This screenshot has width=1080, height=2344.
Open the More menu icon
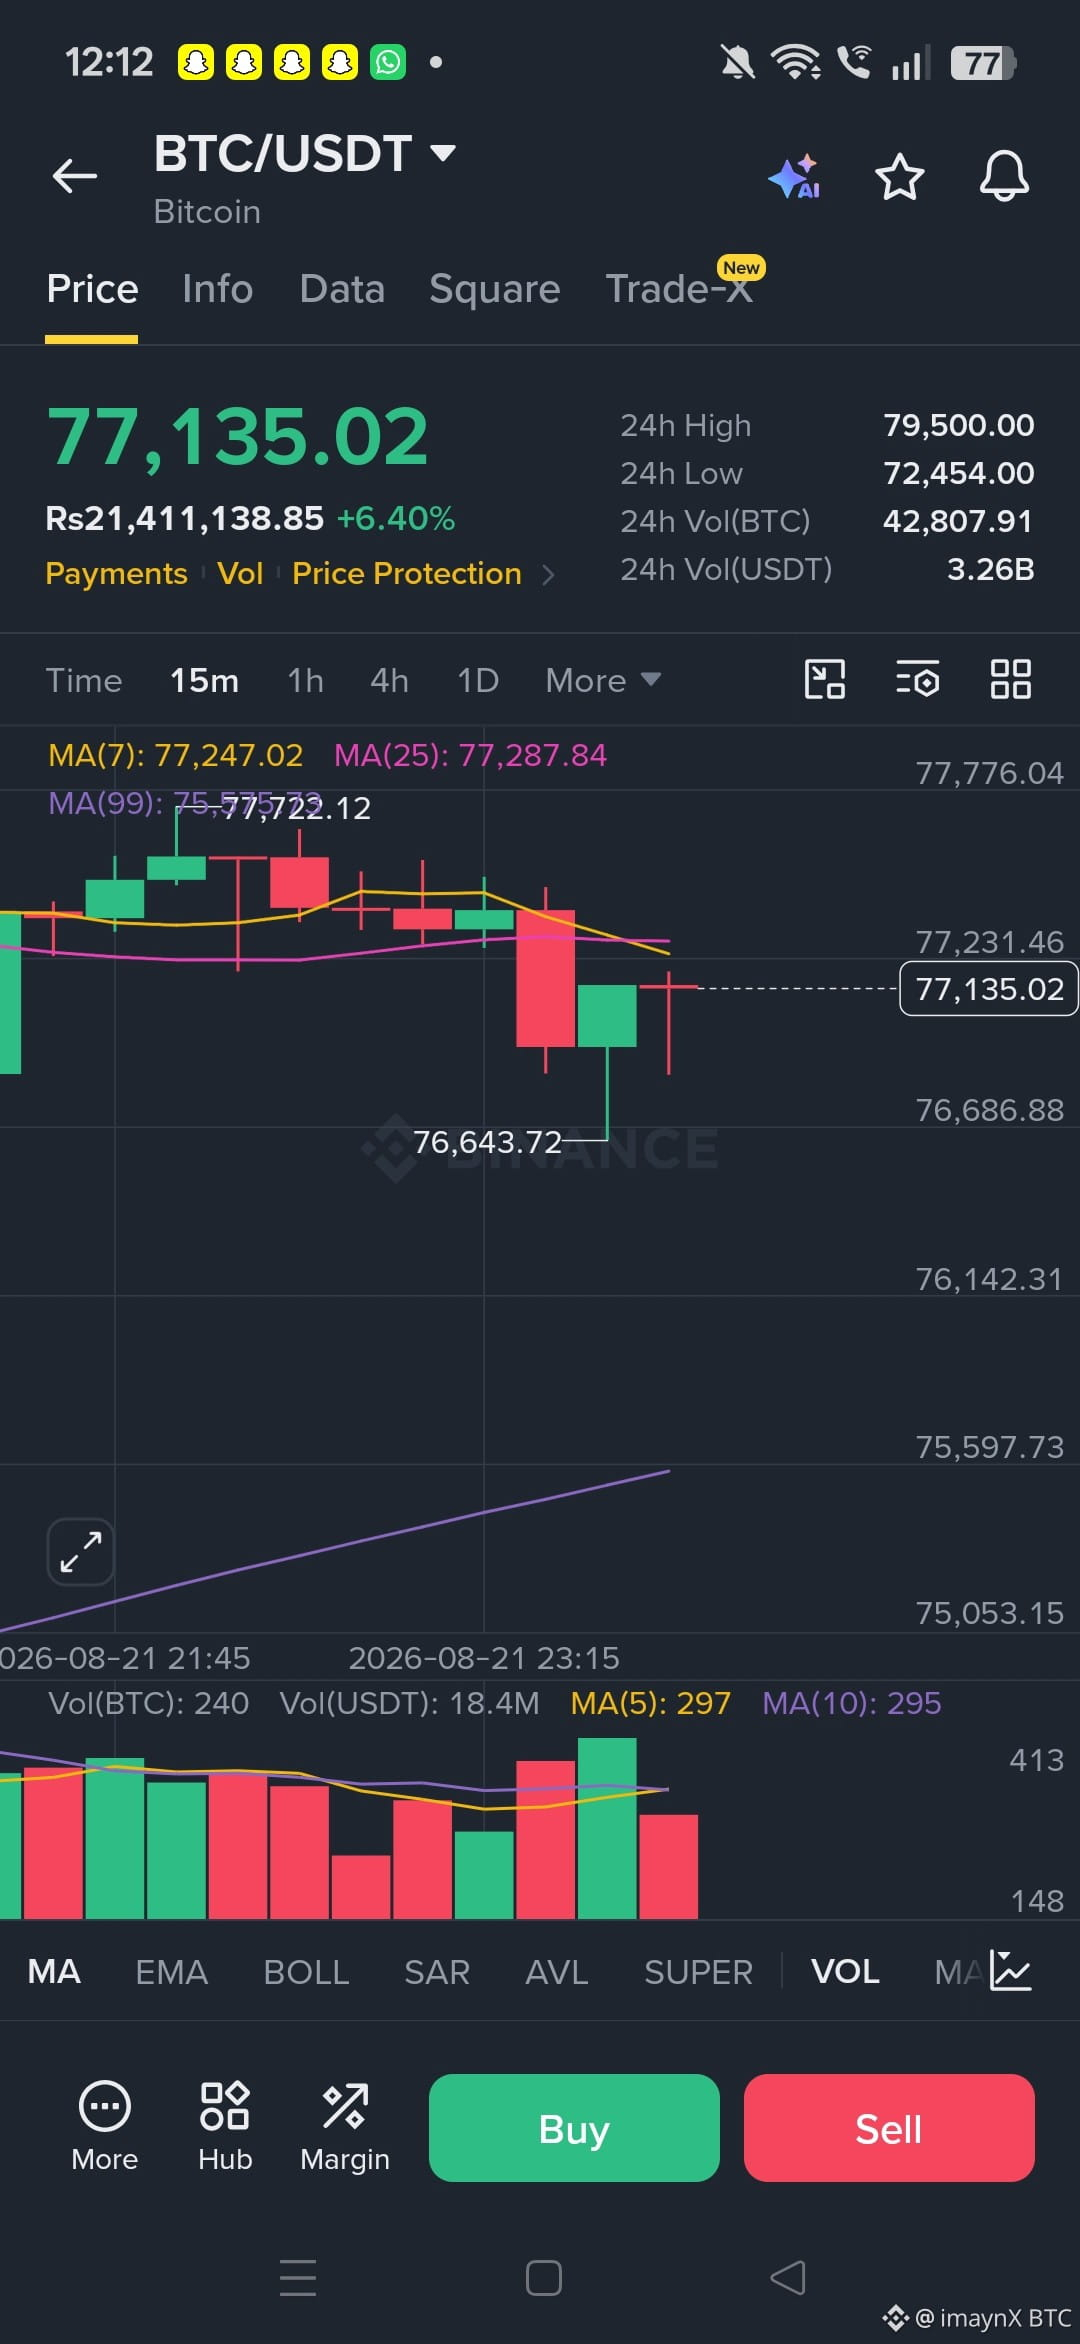coord(105,2126)
